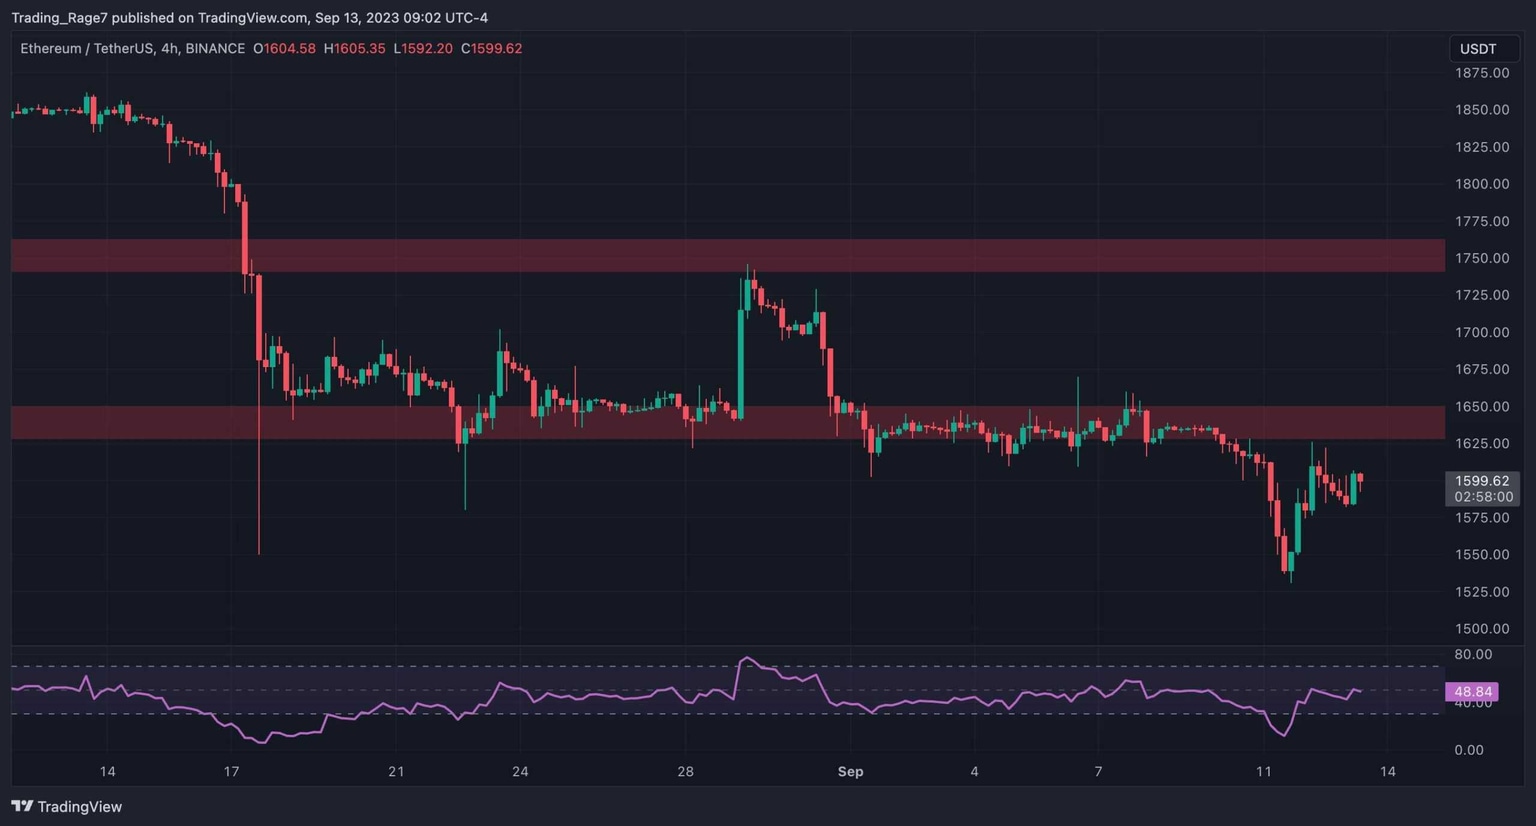Click the 1725.00 price axis label

click(1482, 295)
